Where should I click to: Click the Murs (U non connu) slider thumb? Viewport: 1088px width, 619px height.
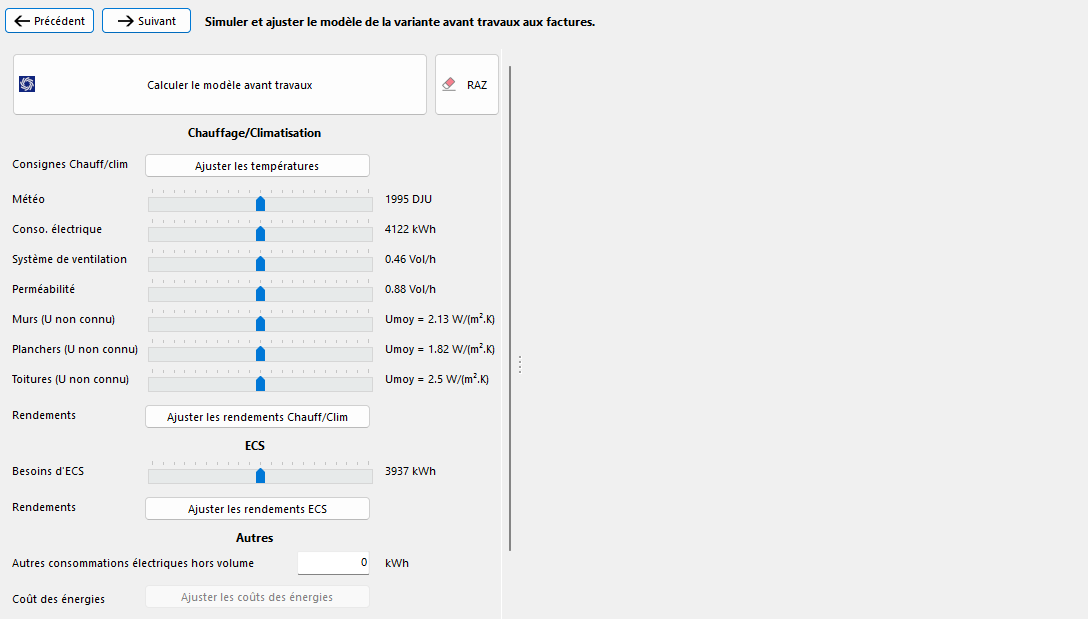[x=260, y=324]
